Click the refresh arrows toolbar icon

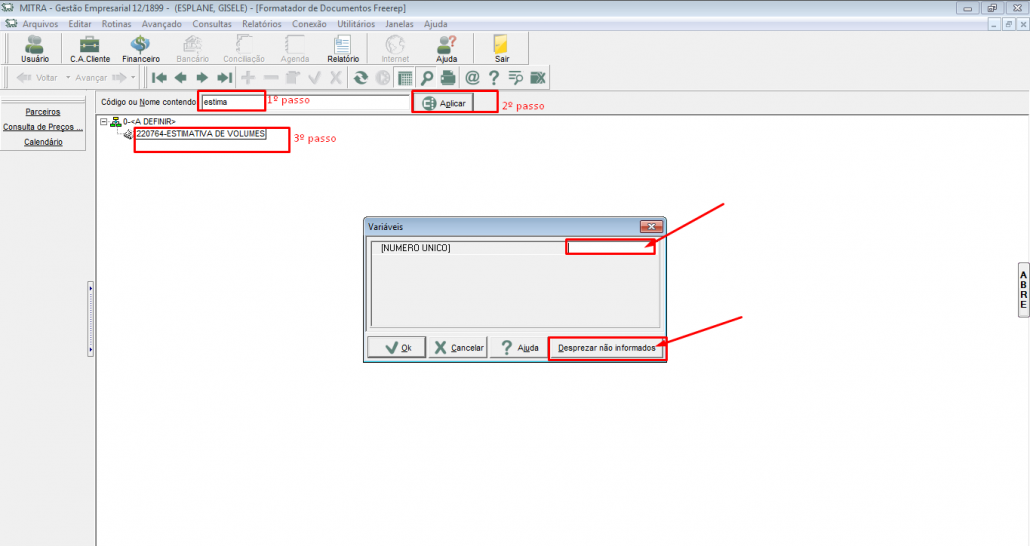click(360, 77)
